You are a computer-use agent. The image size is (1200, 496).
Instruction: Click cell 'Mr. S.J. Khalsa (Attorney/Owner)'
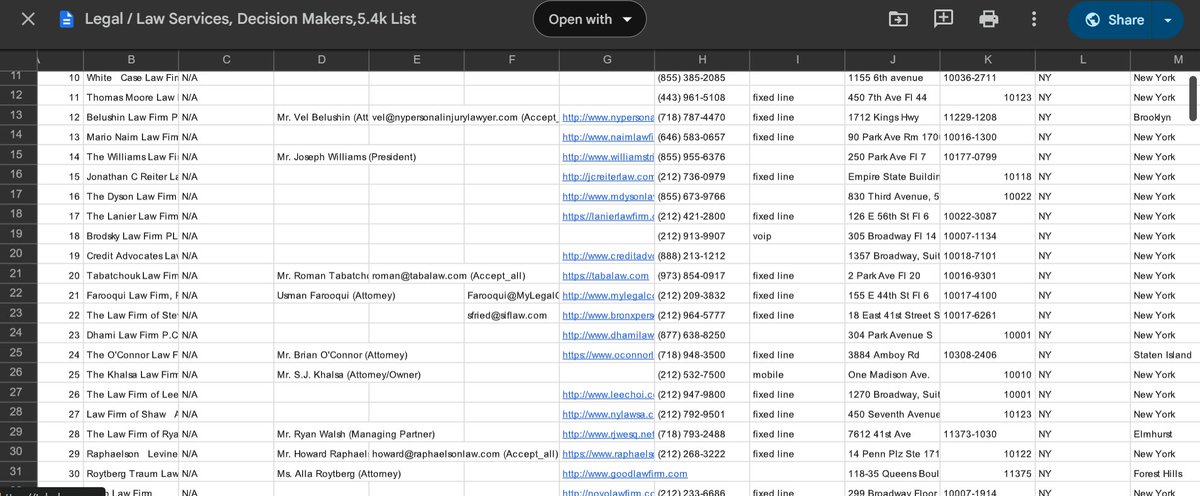pyautogui.click(x=350, y=375)
